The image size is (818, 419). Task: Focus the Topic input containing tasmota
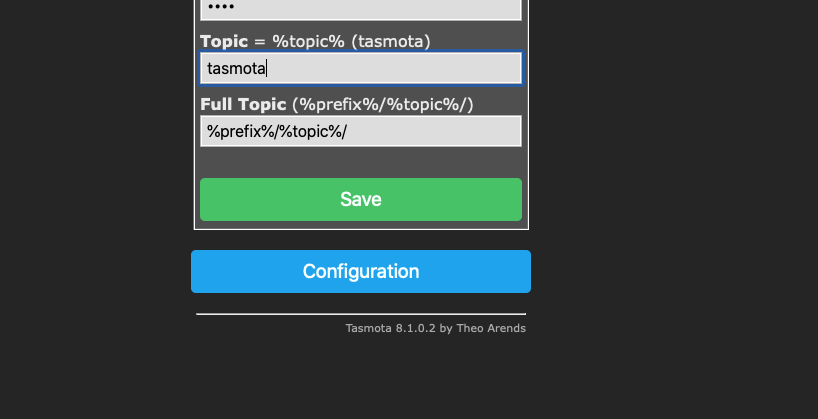360,68
